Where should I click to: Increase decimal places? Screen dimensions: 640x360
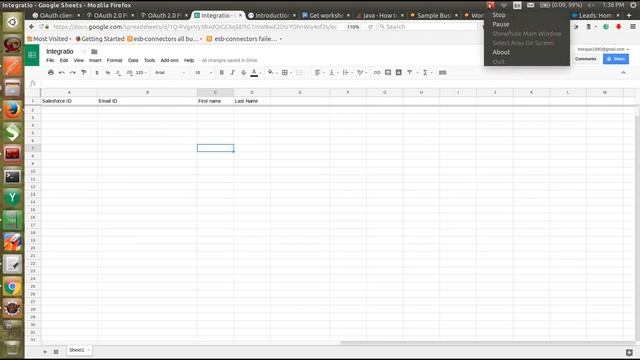click(129, 72)
